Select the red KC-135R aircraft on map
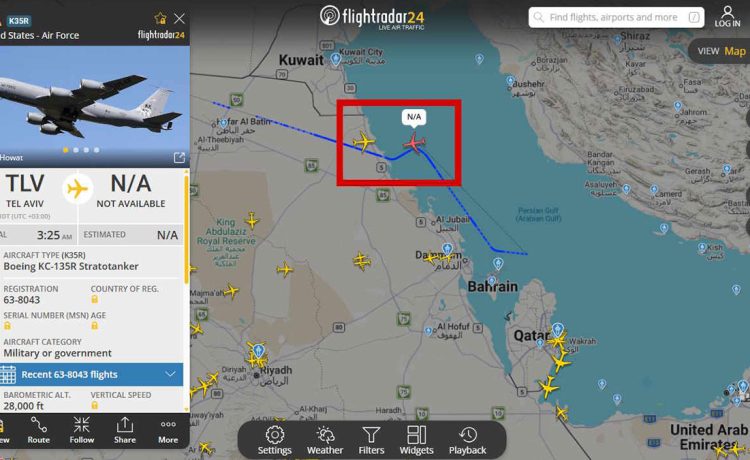750x460 pixels. (414, 143)
